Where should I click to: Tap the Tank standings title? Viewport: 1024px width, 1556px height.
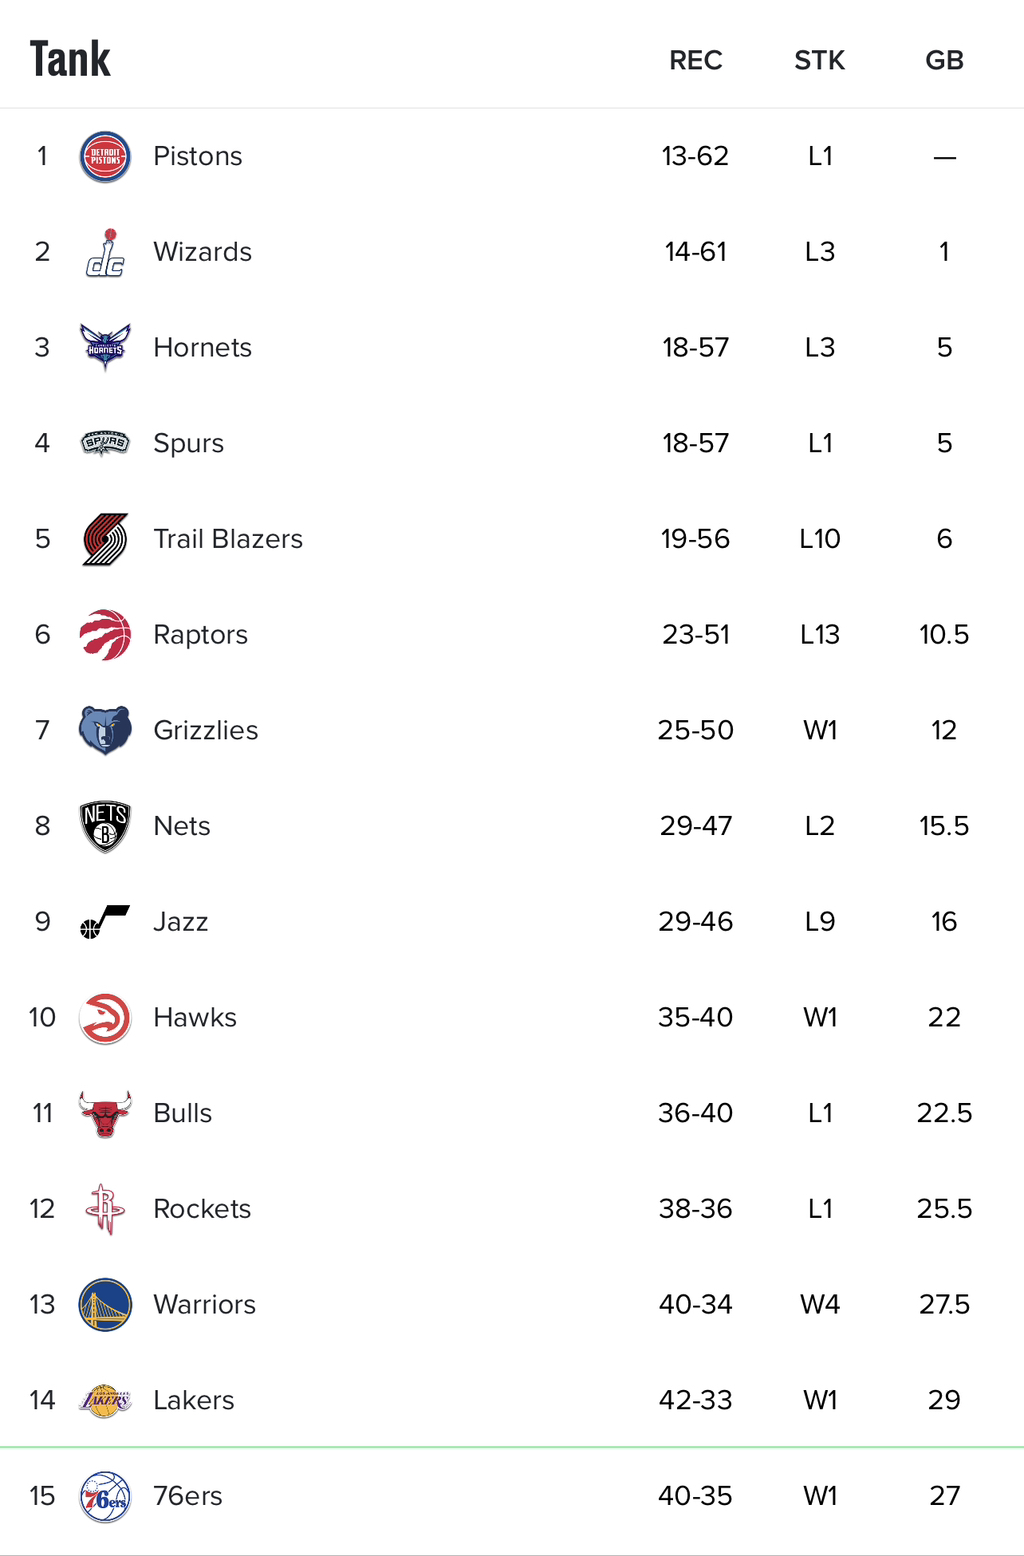pos(70,59)
